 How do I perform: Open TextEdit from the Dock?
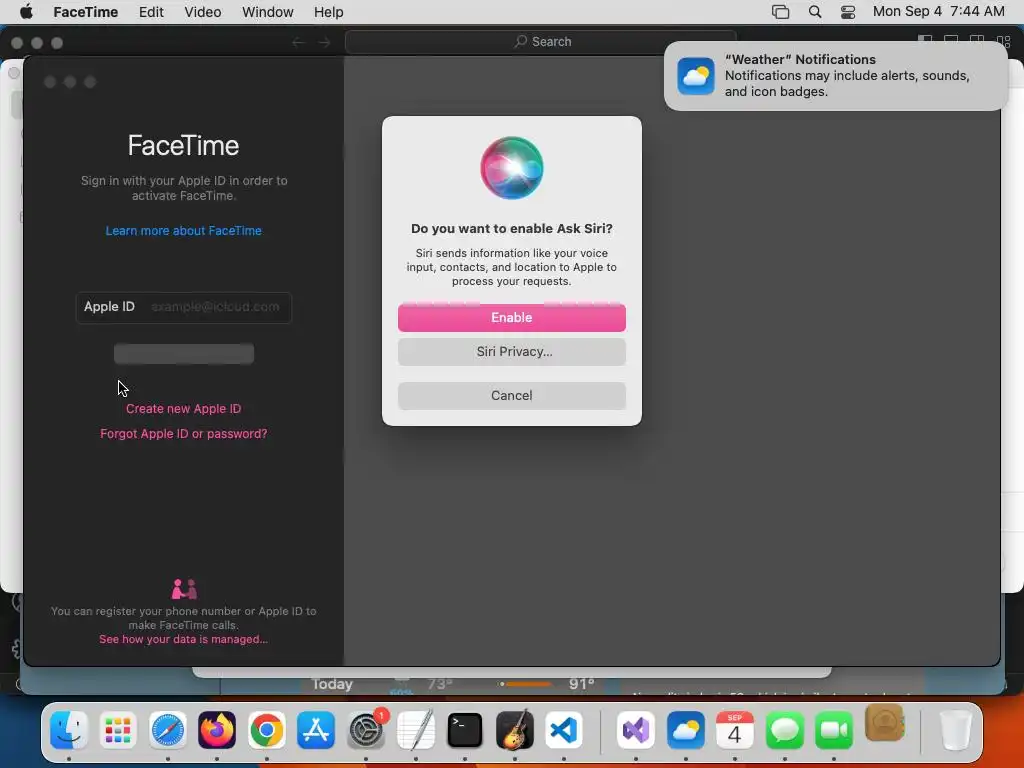click(x=415, y=730)
